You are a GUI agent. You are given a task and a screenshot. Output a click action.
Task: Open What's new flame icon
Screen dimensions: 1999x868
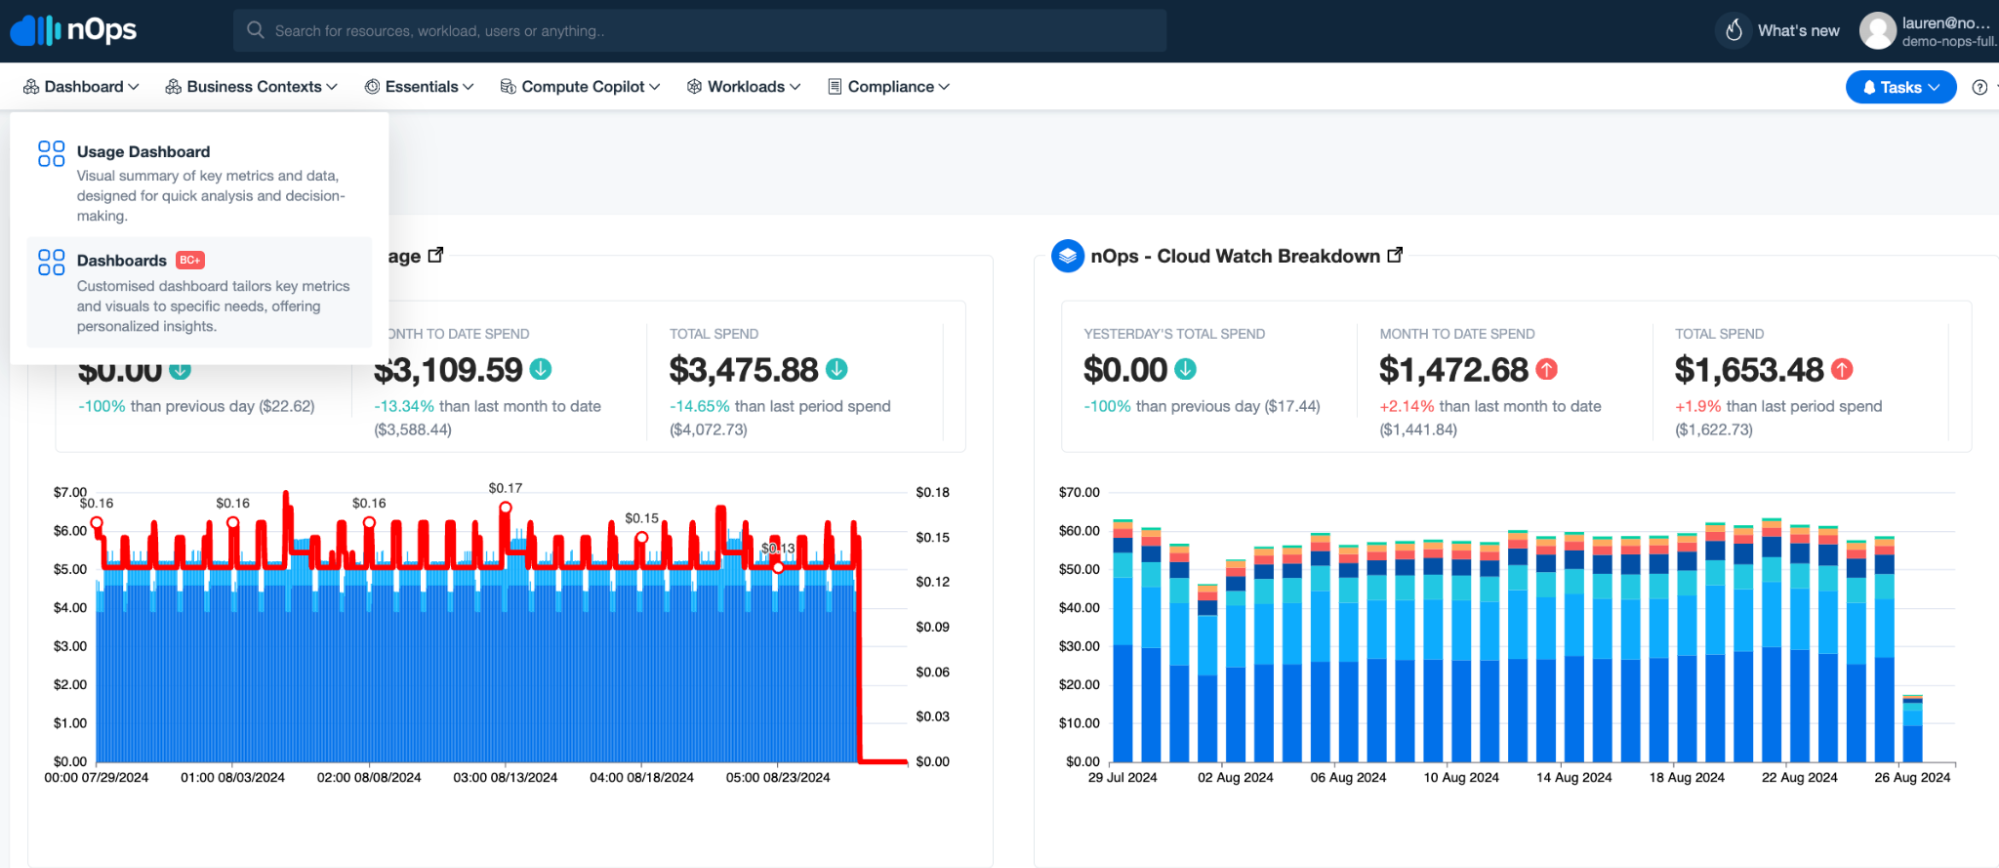point(1734,30)
